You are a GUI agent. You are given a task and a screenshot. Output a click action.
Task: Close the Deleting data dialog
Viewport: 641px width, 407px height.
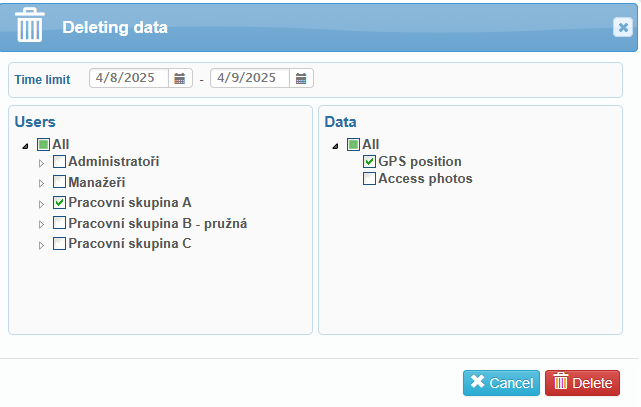pos(623,27)
